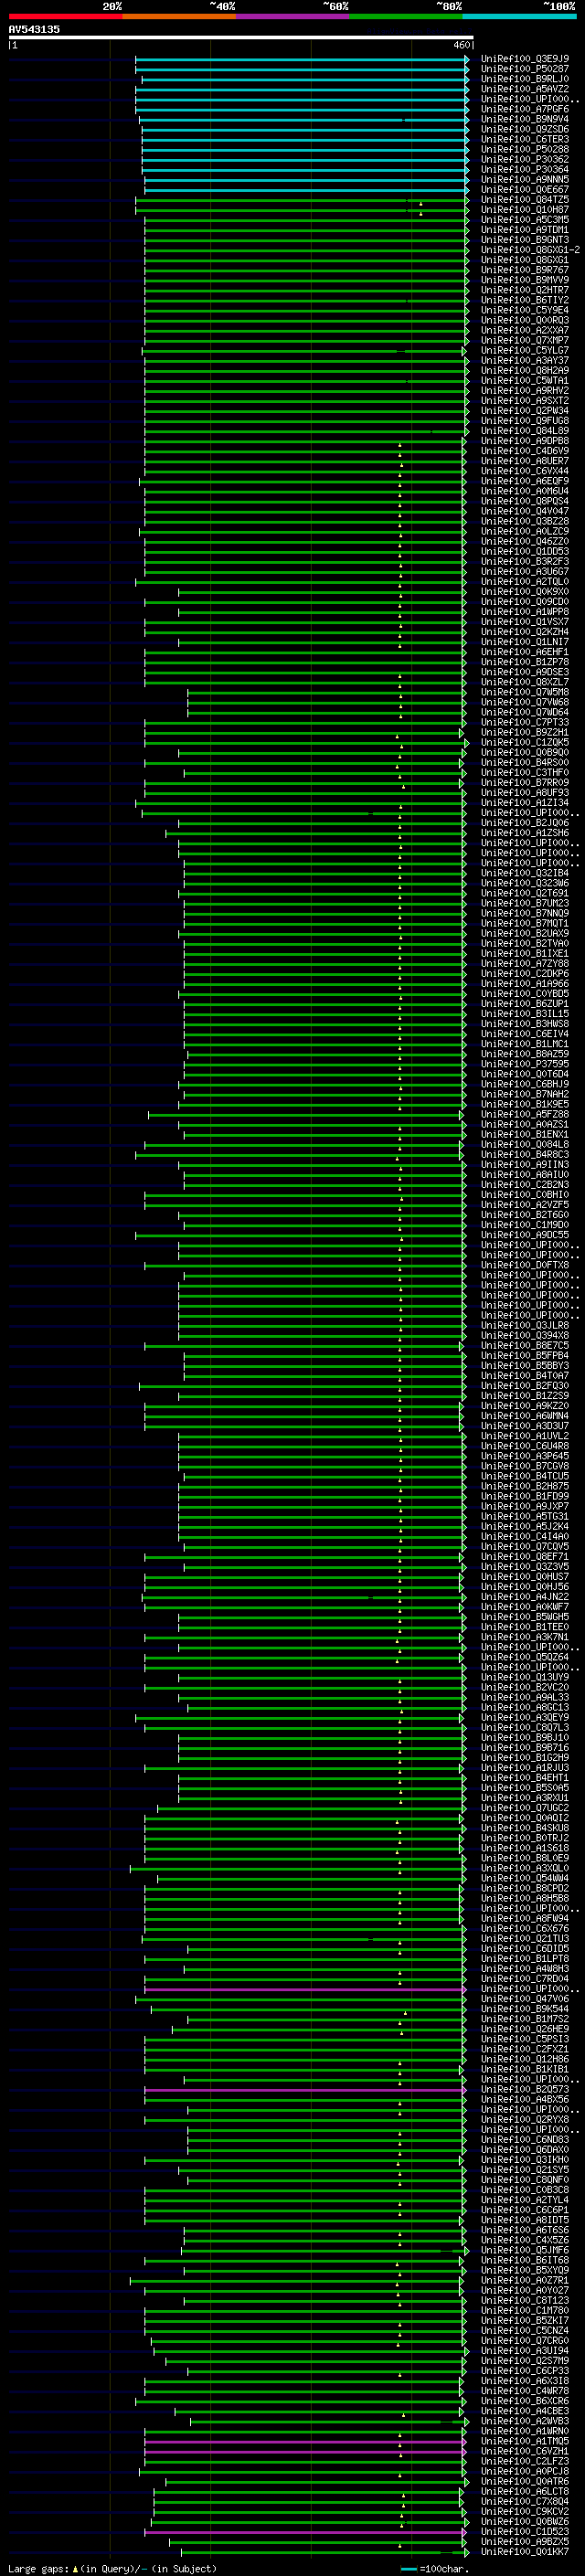The image size is (585, 2576).
Task: Open the UniRef100_A1WPP8 label
Action: (525, 611)
